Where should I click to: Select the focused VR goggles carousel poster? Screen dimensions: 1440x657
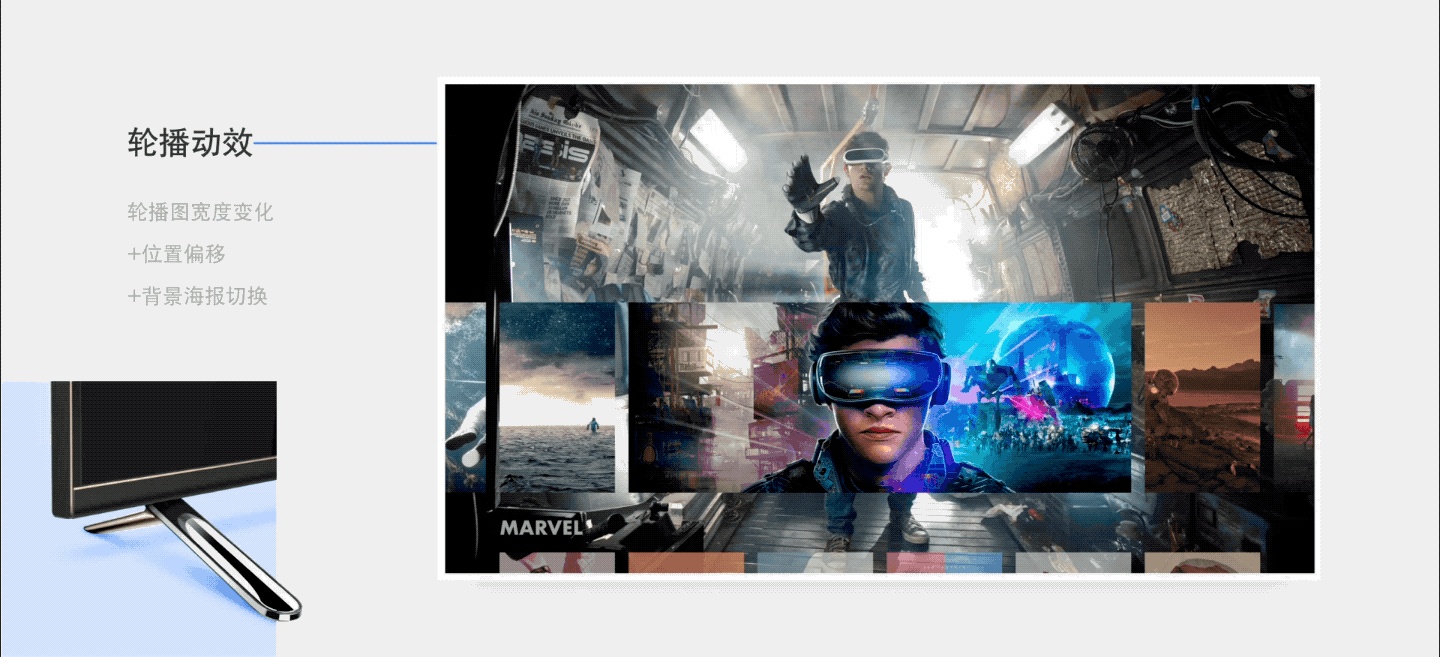click(x=880, y=397)
